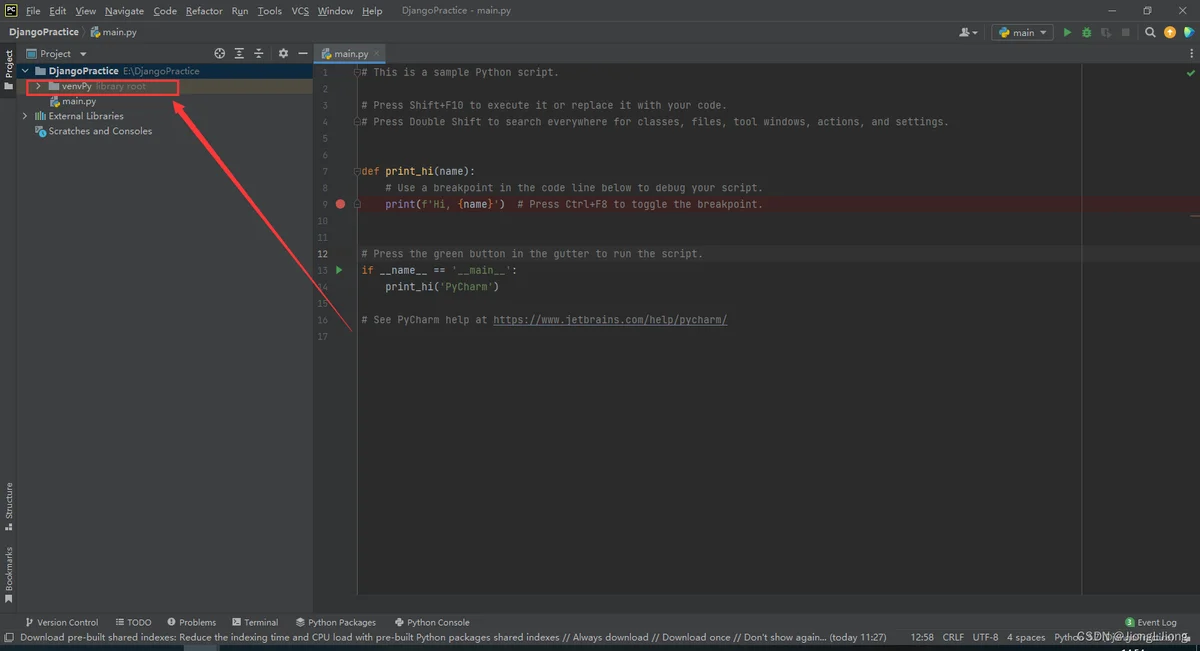This screenshot has width=1200, height=651.
Task: Fold the comment block at line 1
Action: (x=357, y=72)
